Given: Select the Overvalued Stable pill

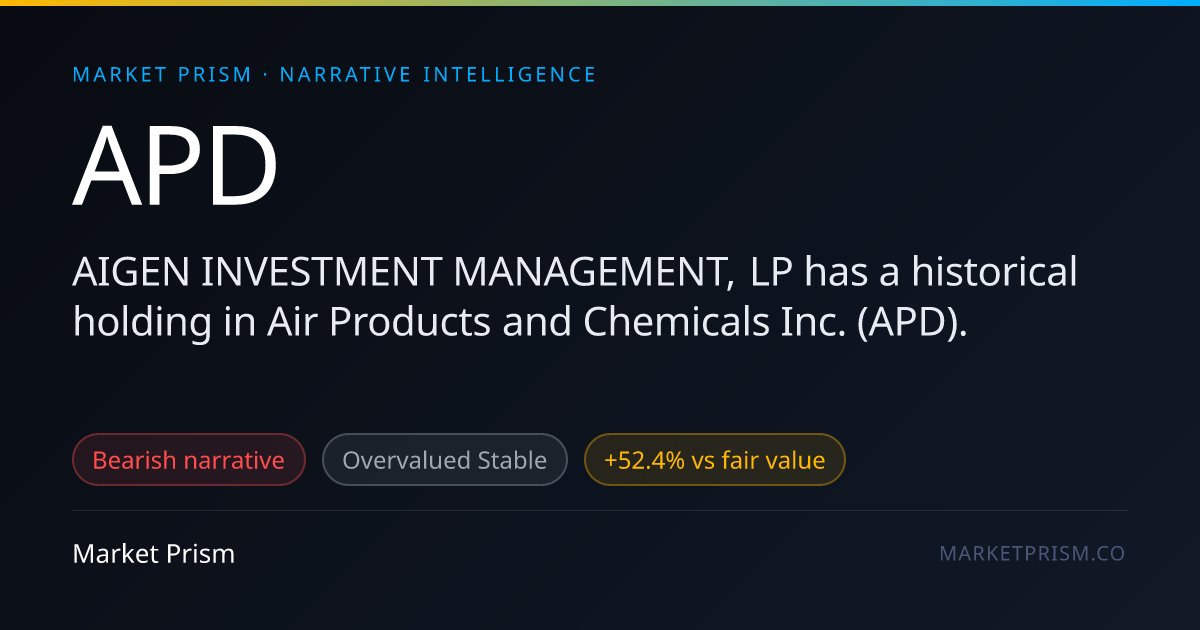Looking at the screenshot, I should point(445,460).
